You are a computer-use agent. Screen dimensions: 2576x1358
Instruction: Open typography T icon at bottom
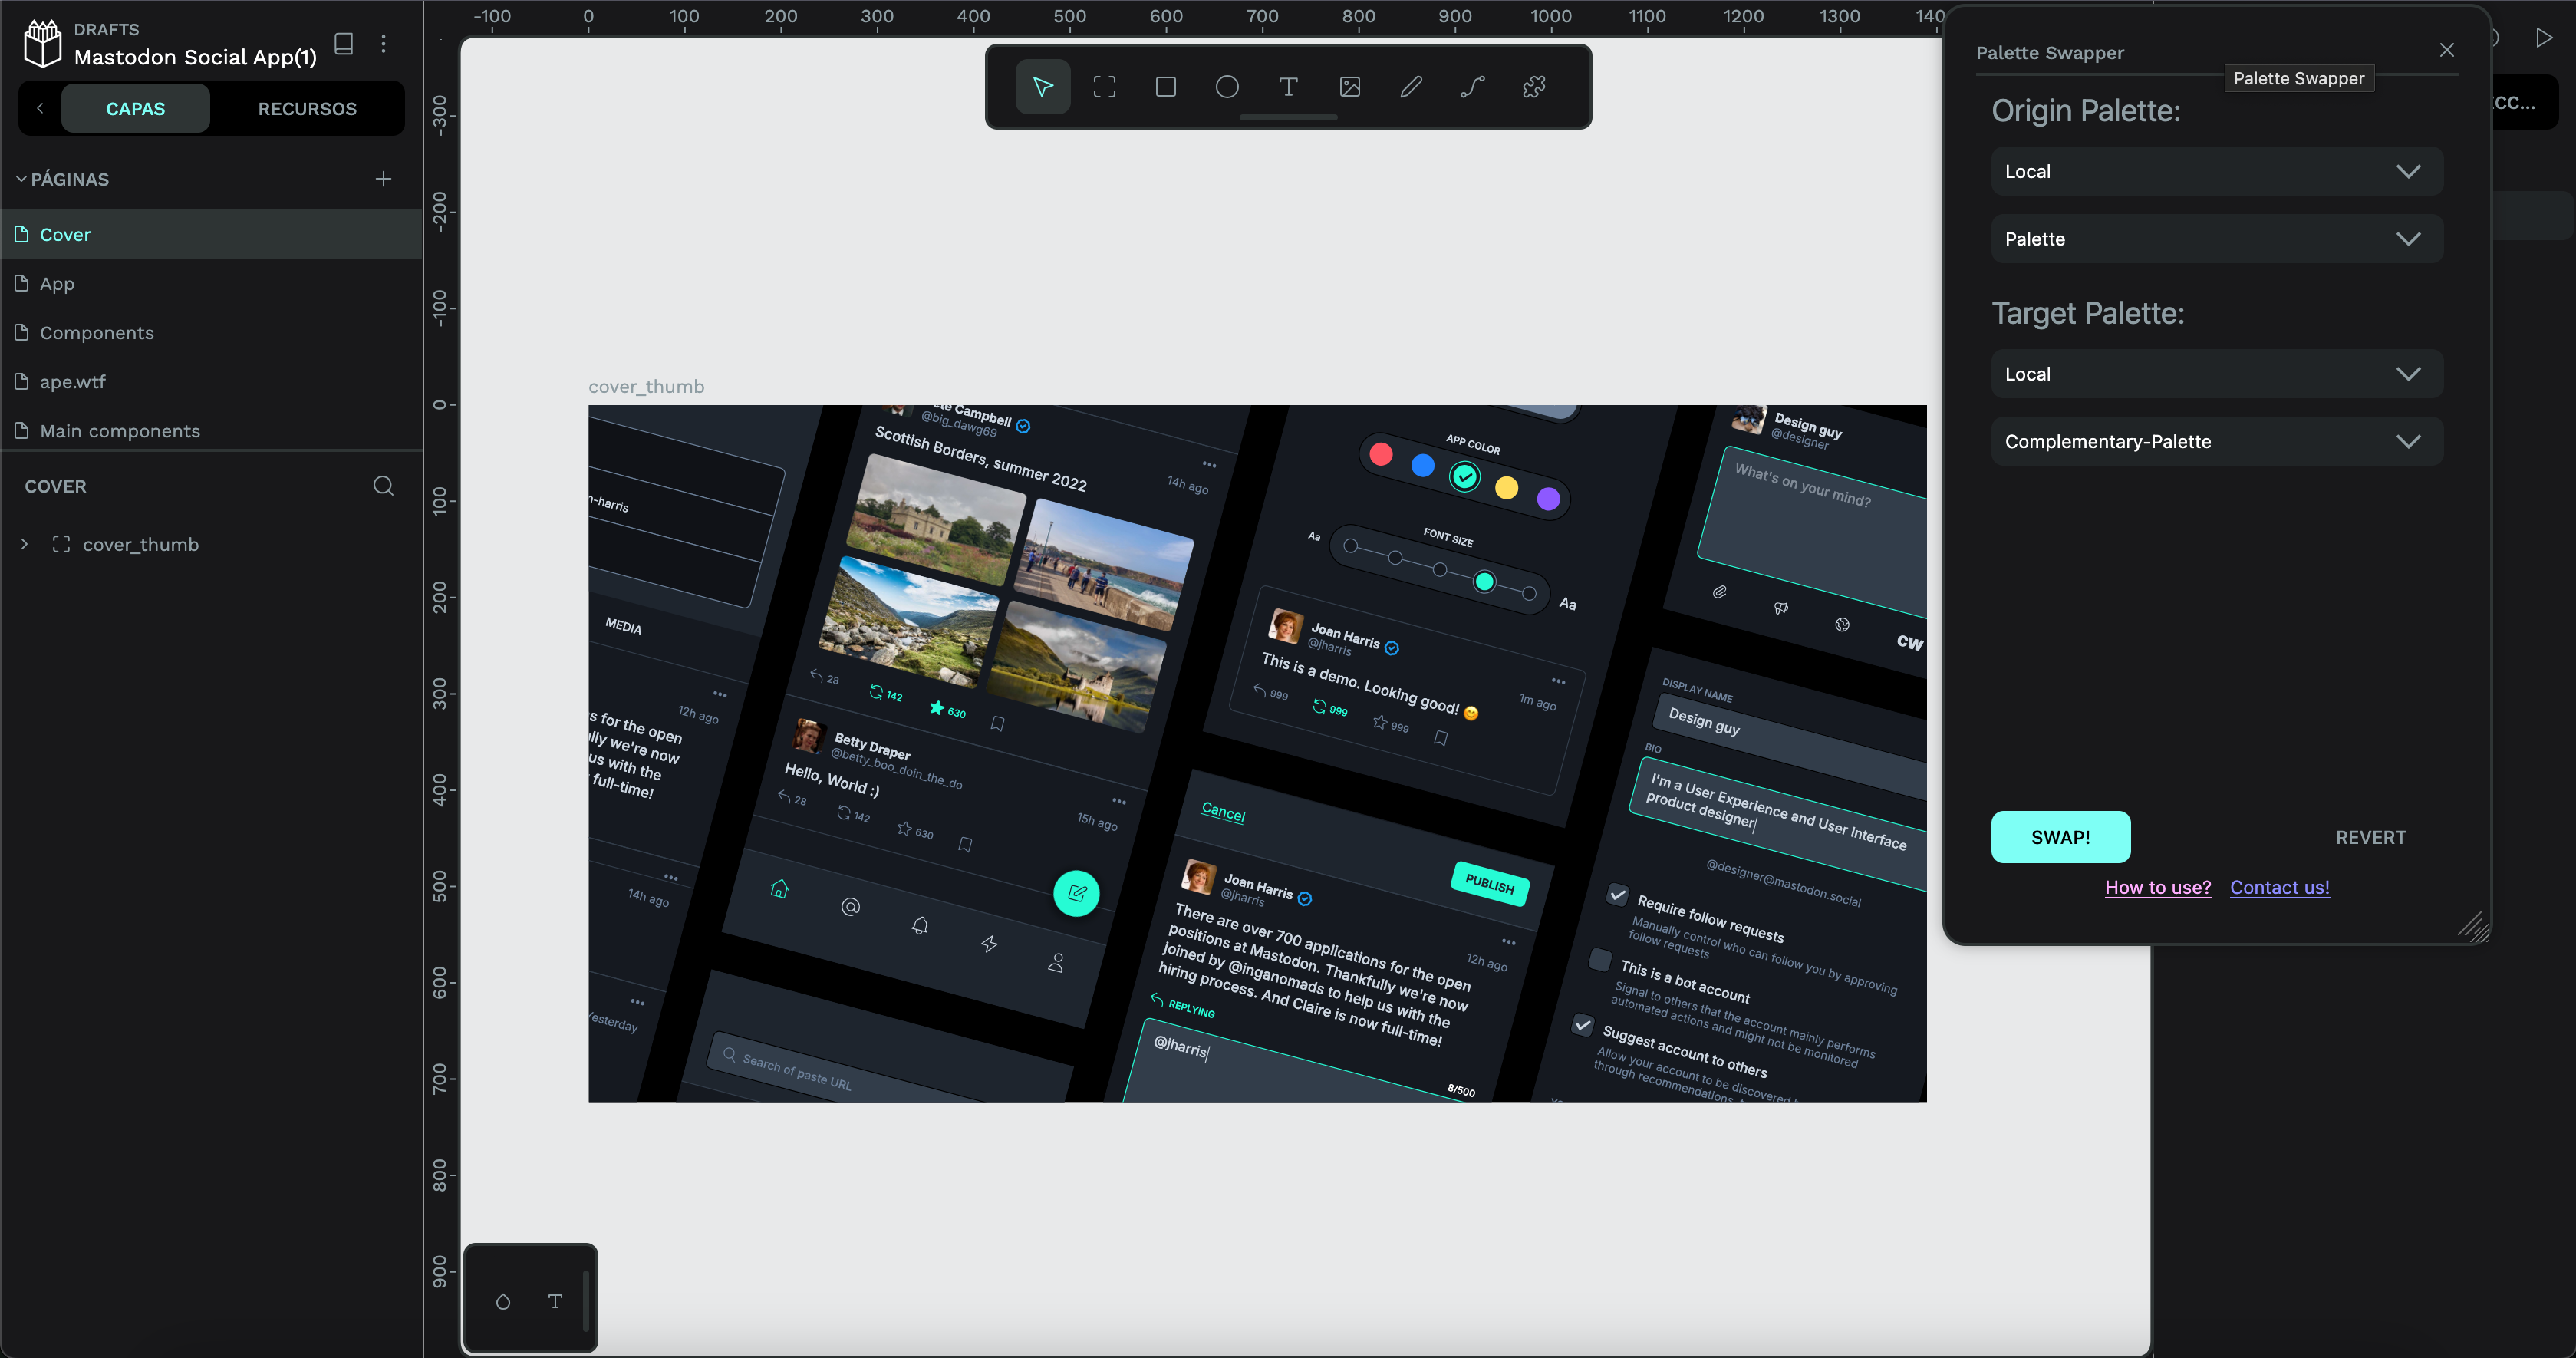coord(555,1301)
